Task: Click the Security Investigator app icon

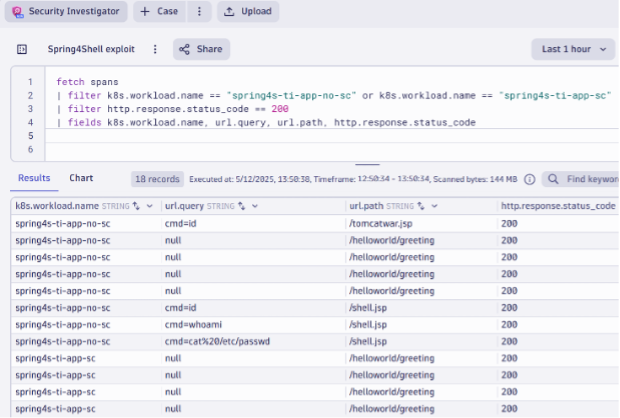Action: [17, 12]
